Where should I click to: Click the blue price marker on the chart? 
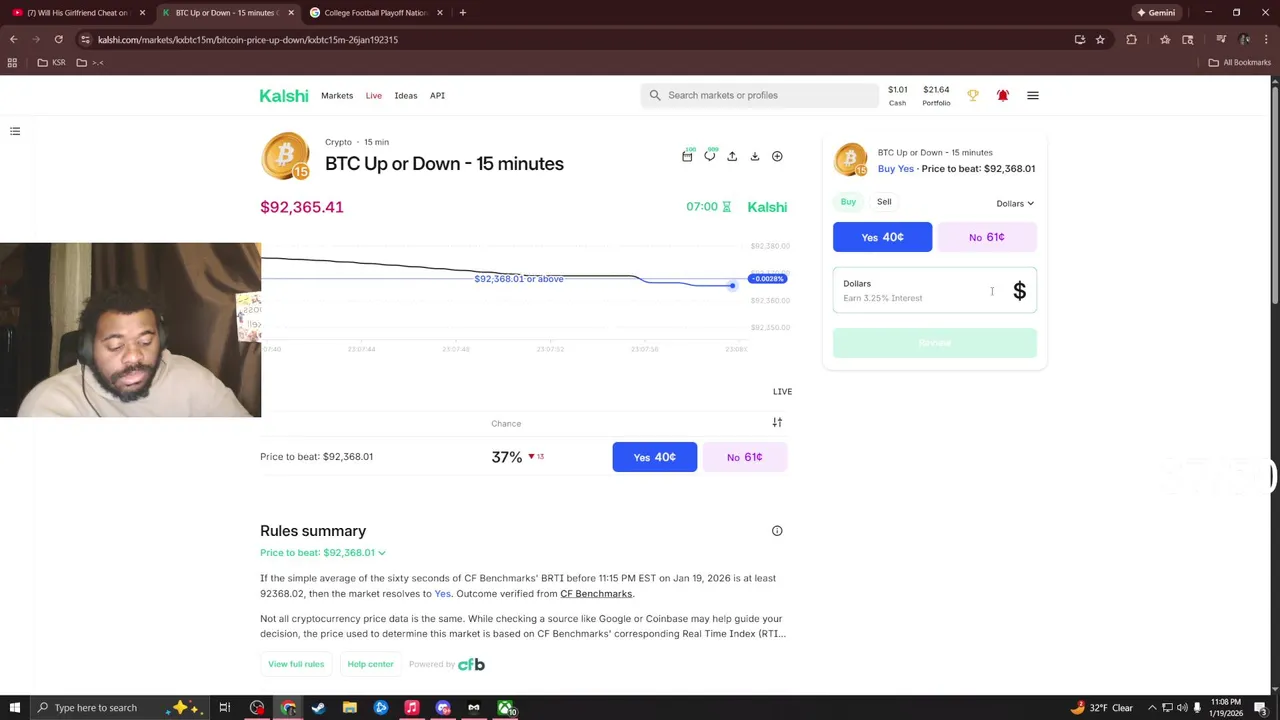pos(732,286)
